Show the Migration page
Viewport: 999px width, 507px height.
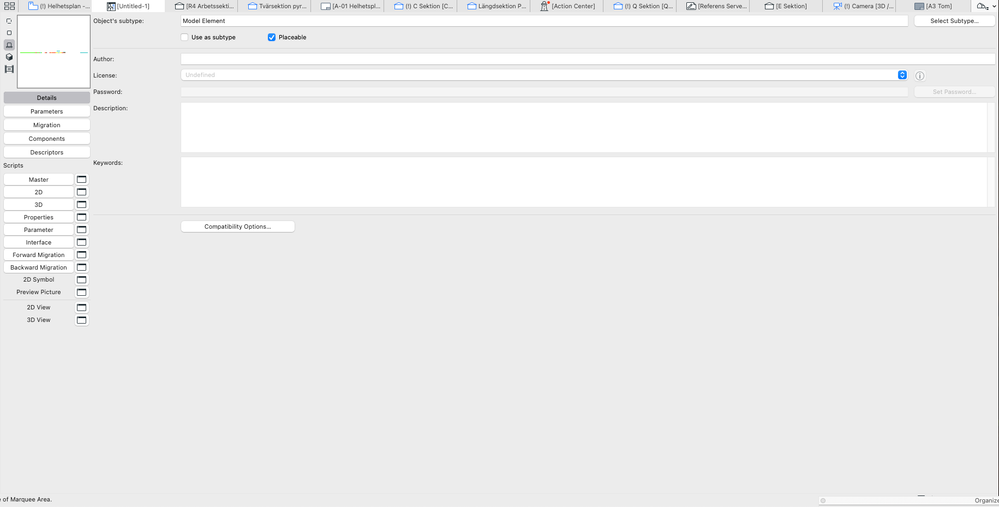(x=47, y=125)
